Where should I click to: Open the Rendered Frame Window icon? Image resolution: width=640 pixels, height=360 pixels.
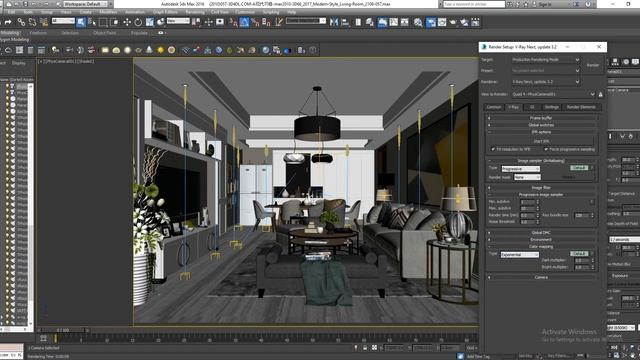point(442,22)
